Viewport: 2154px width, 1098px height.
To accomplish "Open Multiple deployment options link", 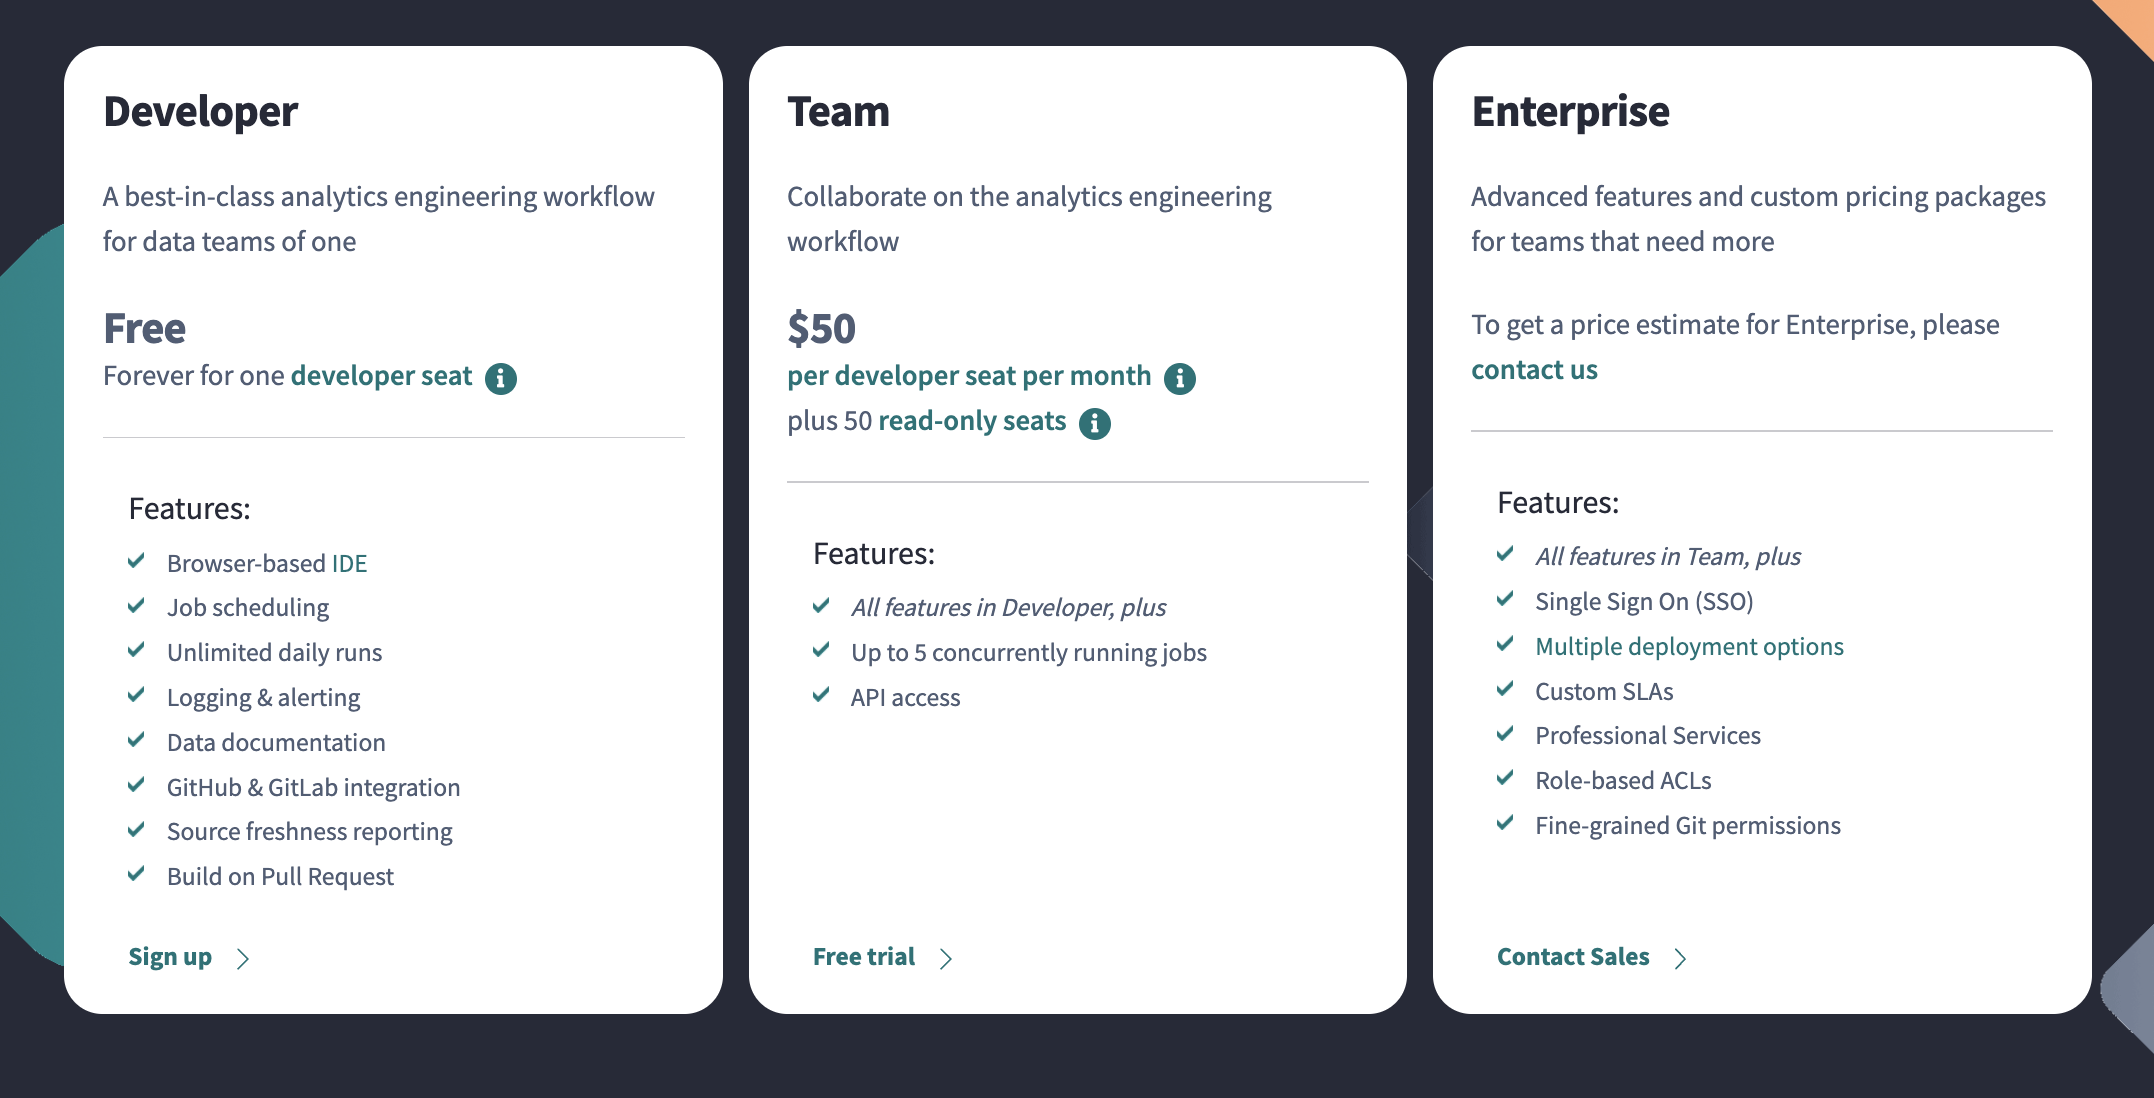I will pyautogui.click(x=1689, y=647).
